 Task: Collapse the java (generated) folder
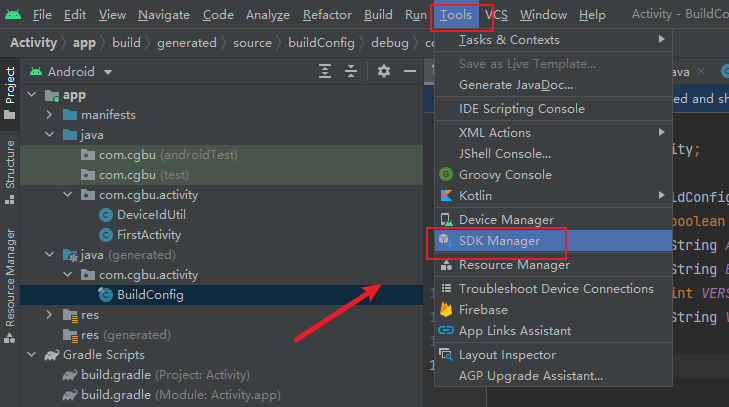49,255
